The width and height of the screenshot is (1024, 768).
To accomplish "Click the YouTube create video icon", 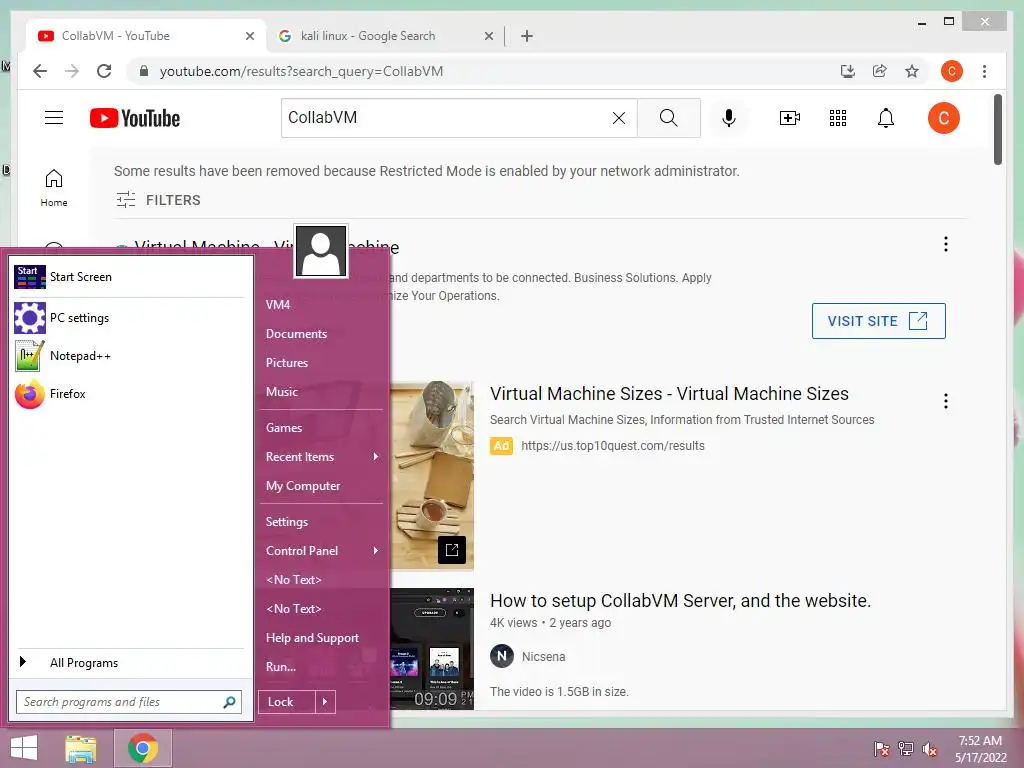I will coord(790,118).
